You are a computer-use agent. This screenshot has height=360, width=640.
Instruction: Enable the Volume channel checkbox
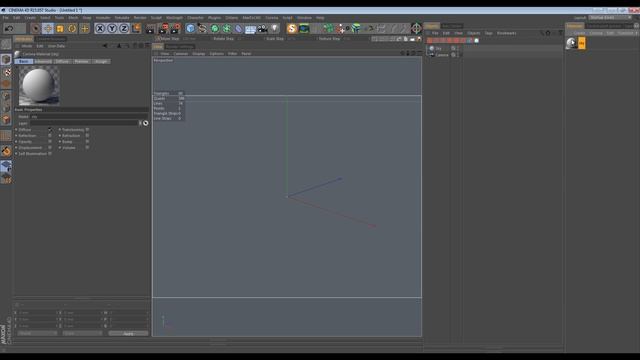click(87, 148)
